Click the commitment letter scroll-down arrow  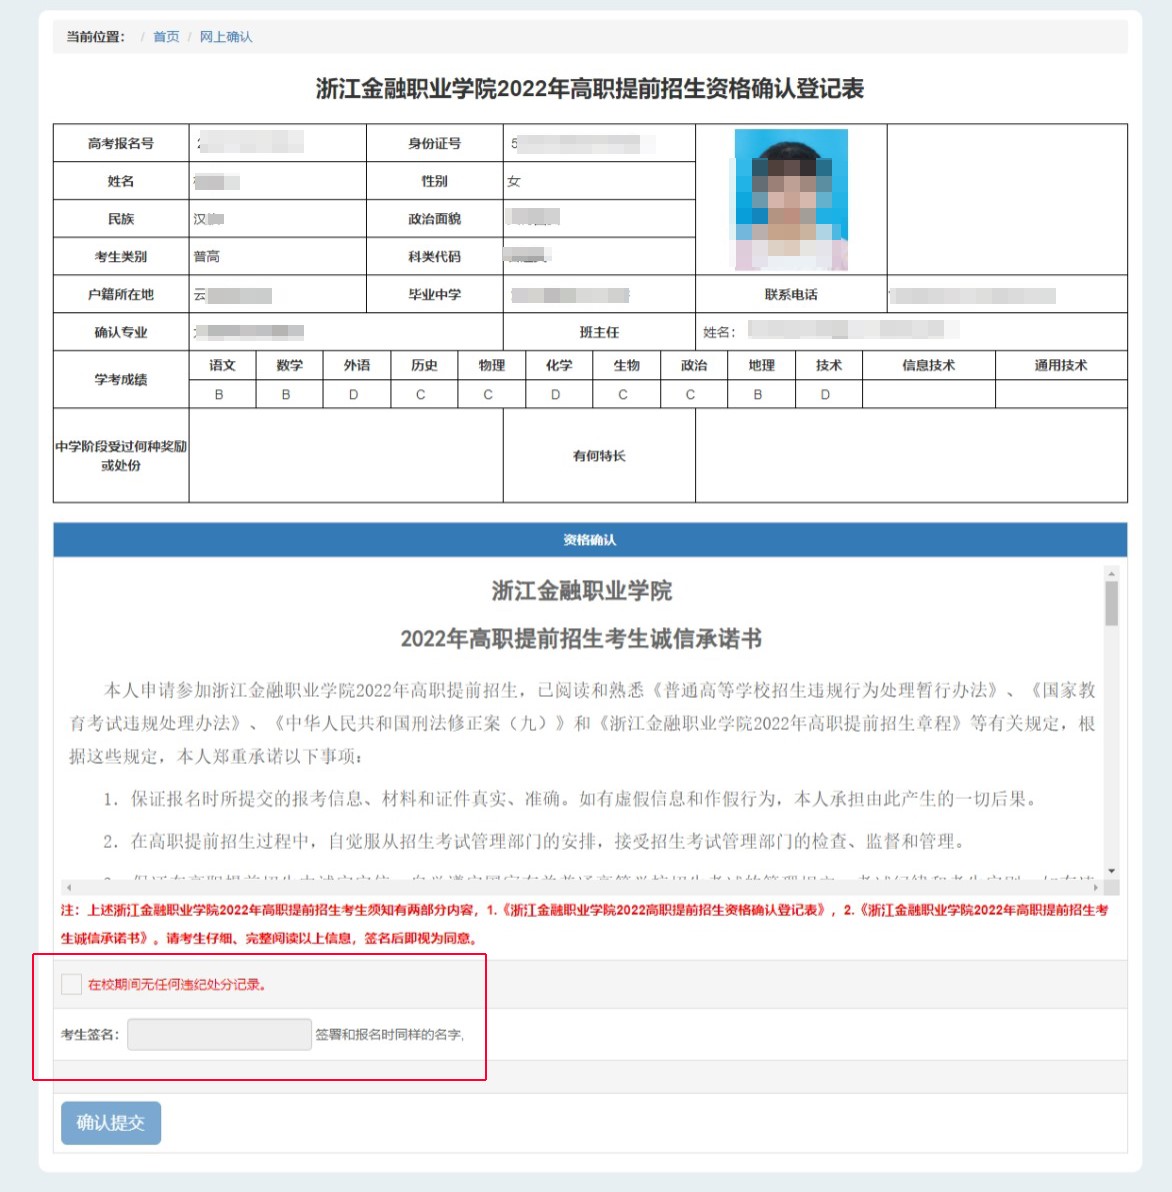(x=1111, y=871)
